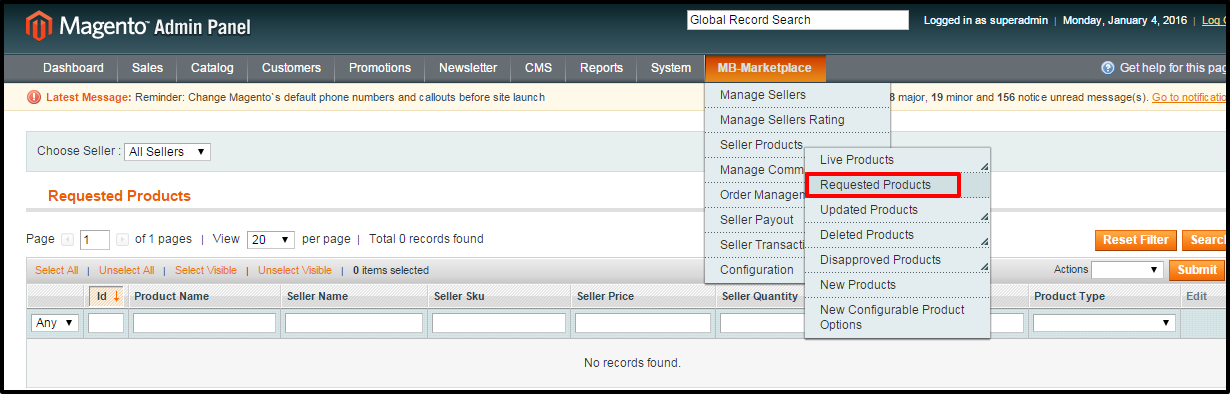The height and width of the screenshot is (394, 1230).
Task: Click the Magento logo icon
Action: pyautogui.click(x=40, y=25)
